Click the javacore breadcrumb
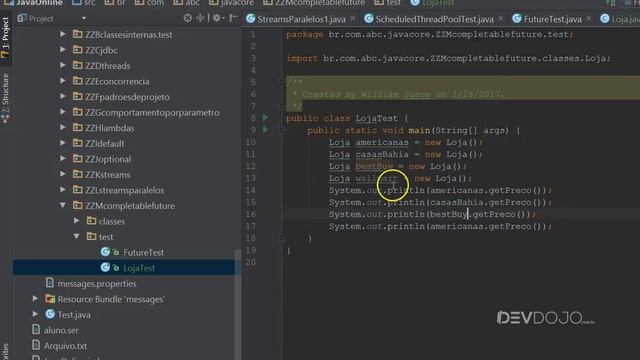The height and width of the screenshot is (360, 640). click(x=237, y=2)
